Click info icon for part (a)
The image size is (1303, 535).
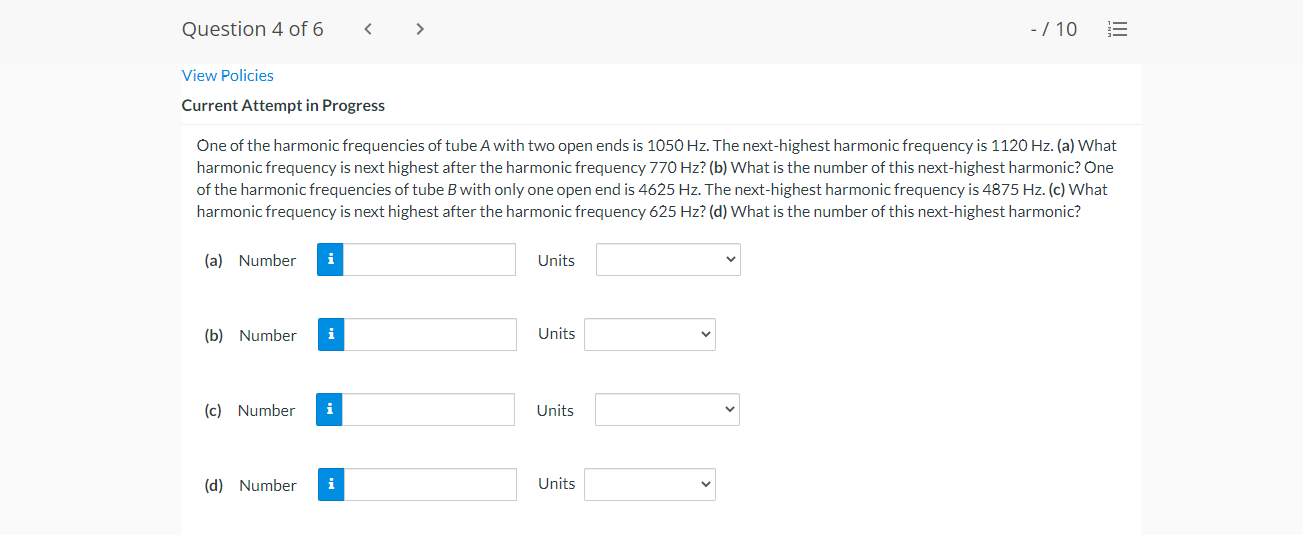330,260
